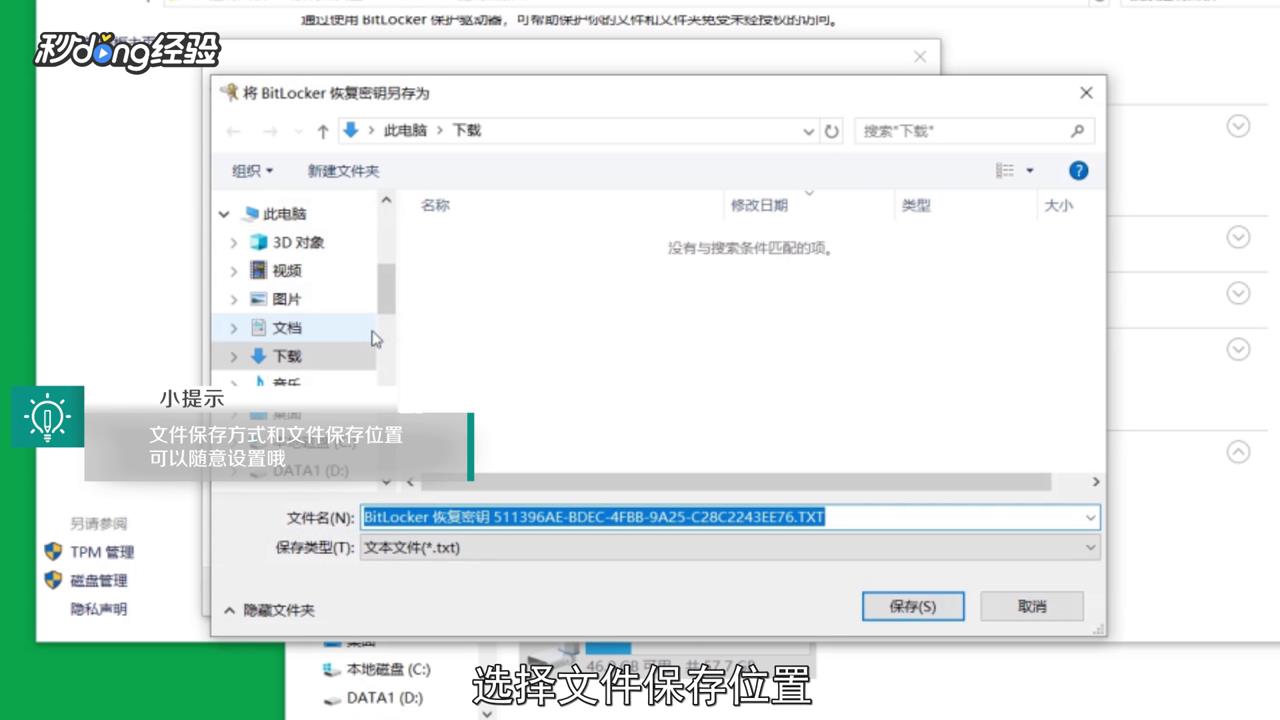Expand the 图片 tree node
The image size is (1280, 720).
pyautogui.click(x=234, y=299)
